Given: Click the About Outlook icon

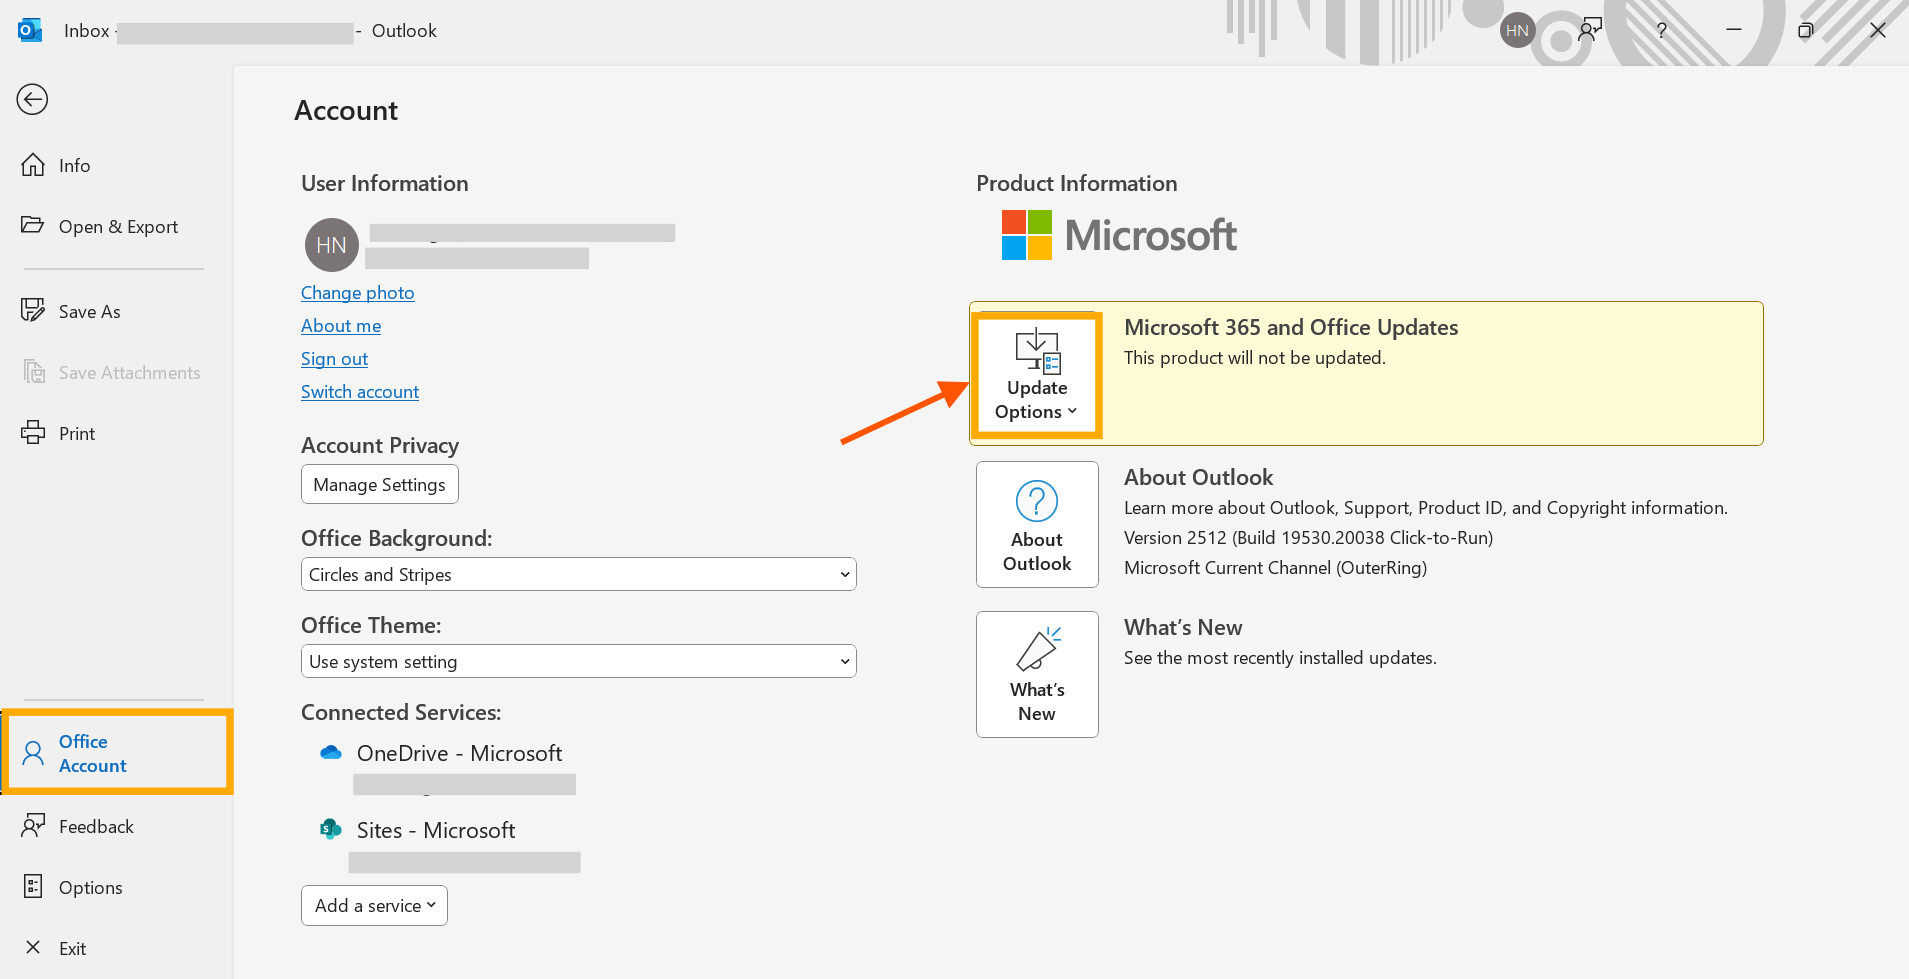Looking at the screenshot, I should pyautogui.click(x=1036, y=524).
